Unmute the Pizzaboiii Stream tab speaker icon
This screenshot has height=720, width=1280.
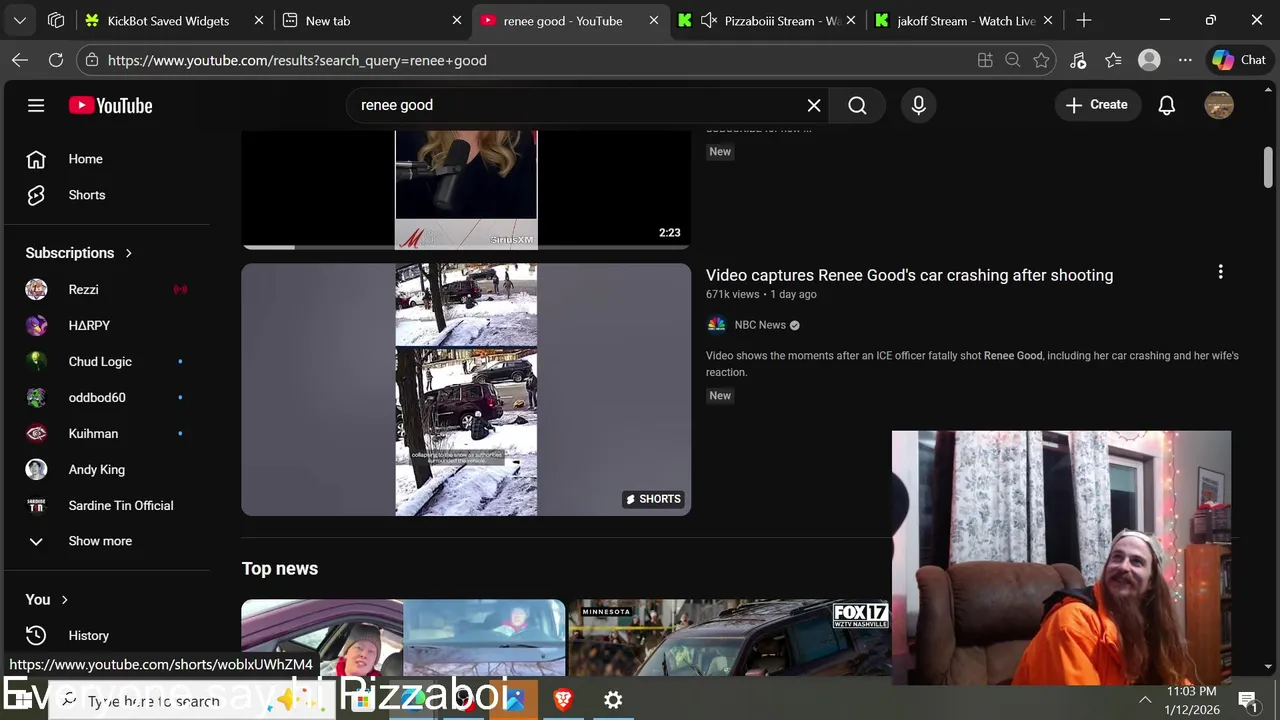[709, 20]
